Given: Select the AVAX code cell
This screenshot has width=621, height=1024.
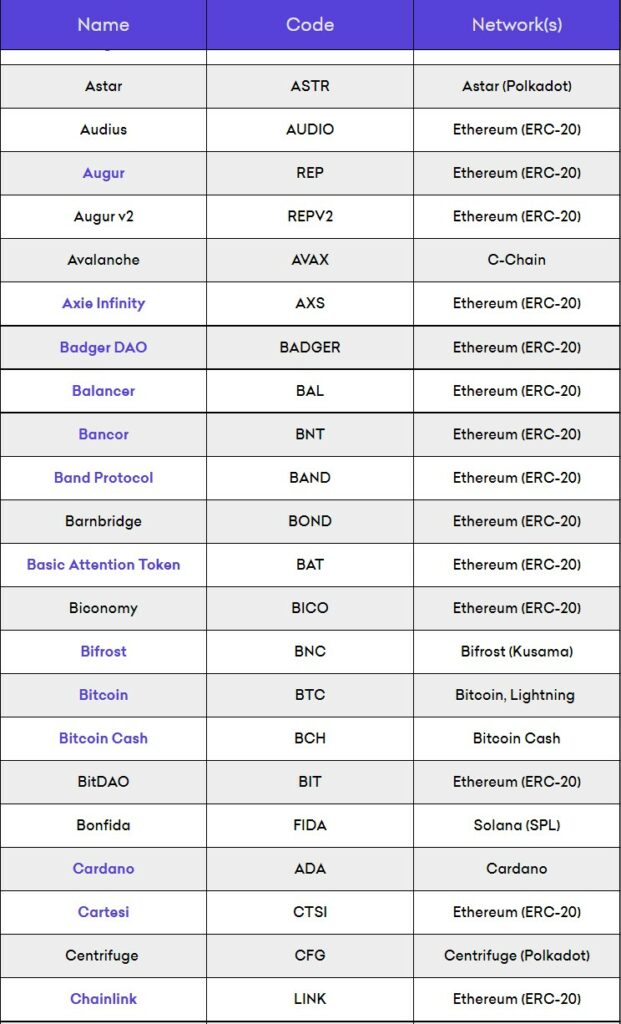Looking at the screenshot, I should 310,260.
